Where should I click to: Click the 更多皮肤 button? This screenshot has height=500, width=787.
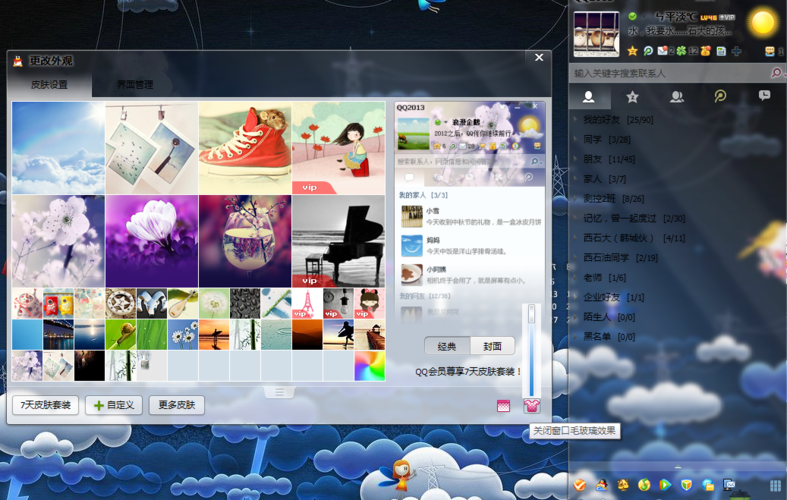tap(177, 405)
